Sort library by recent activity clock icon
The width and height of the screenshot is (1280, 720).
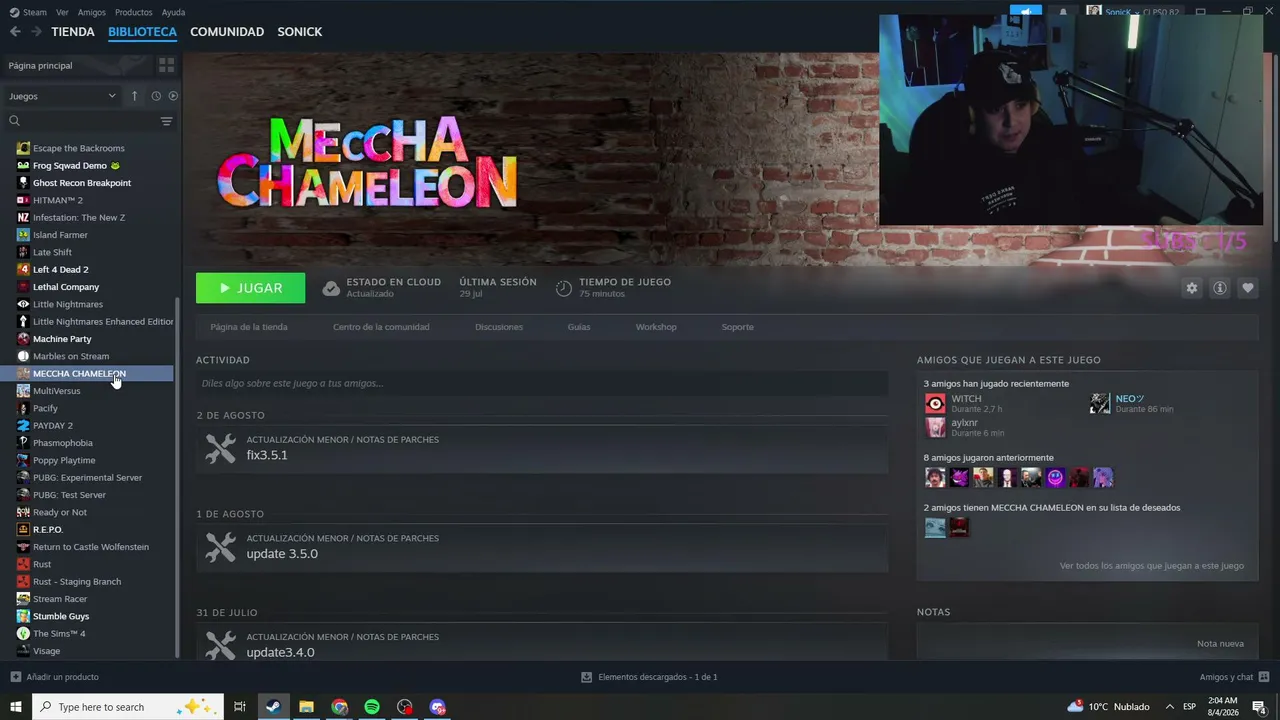156,96
